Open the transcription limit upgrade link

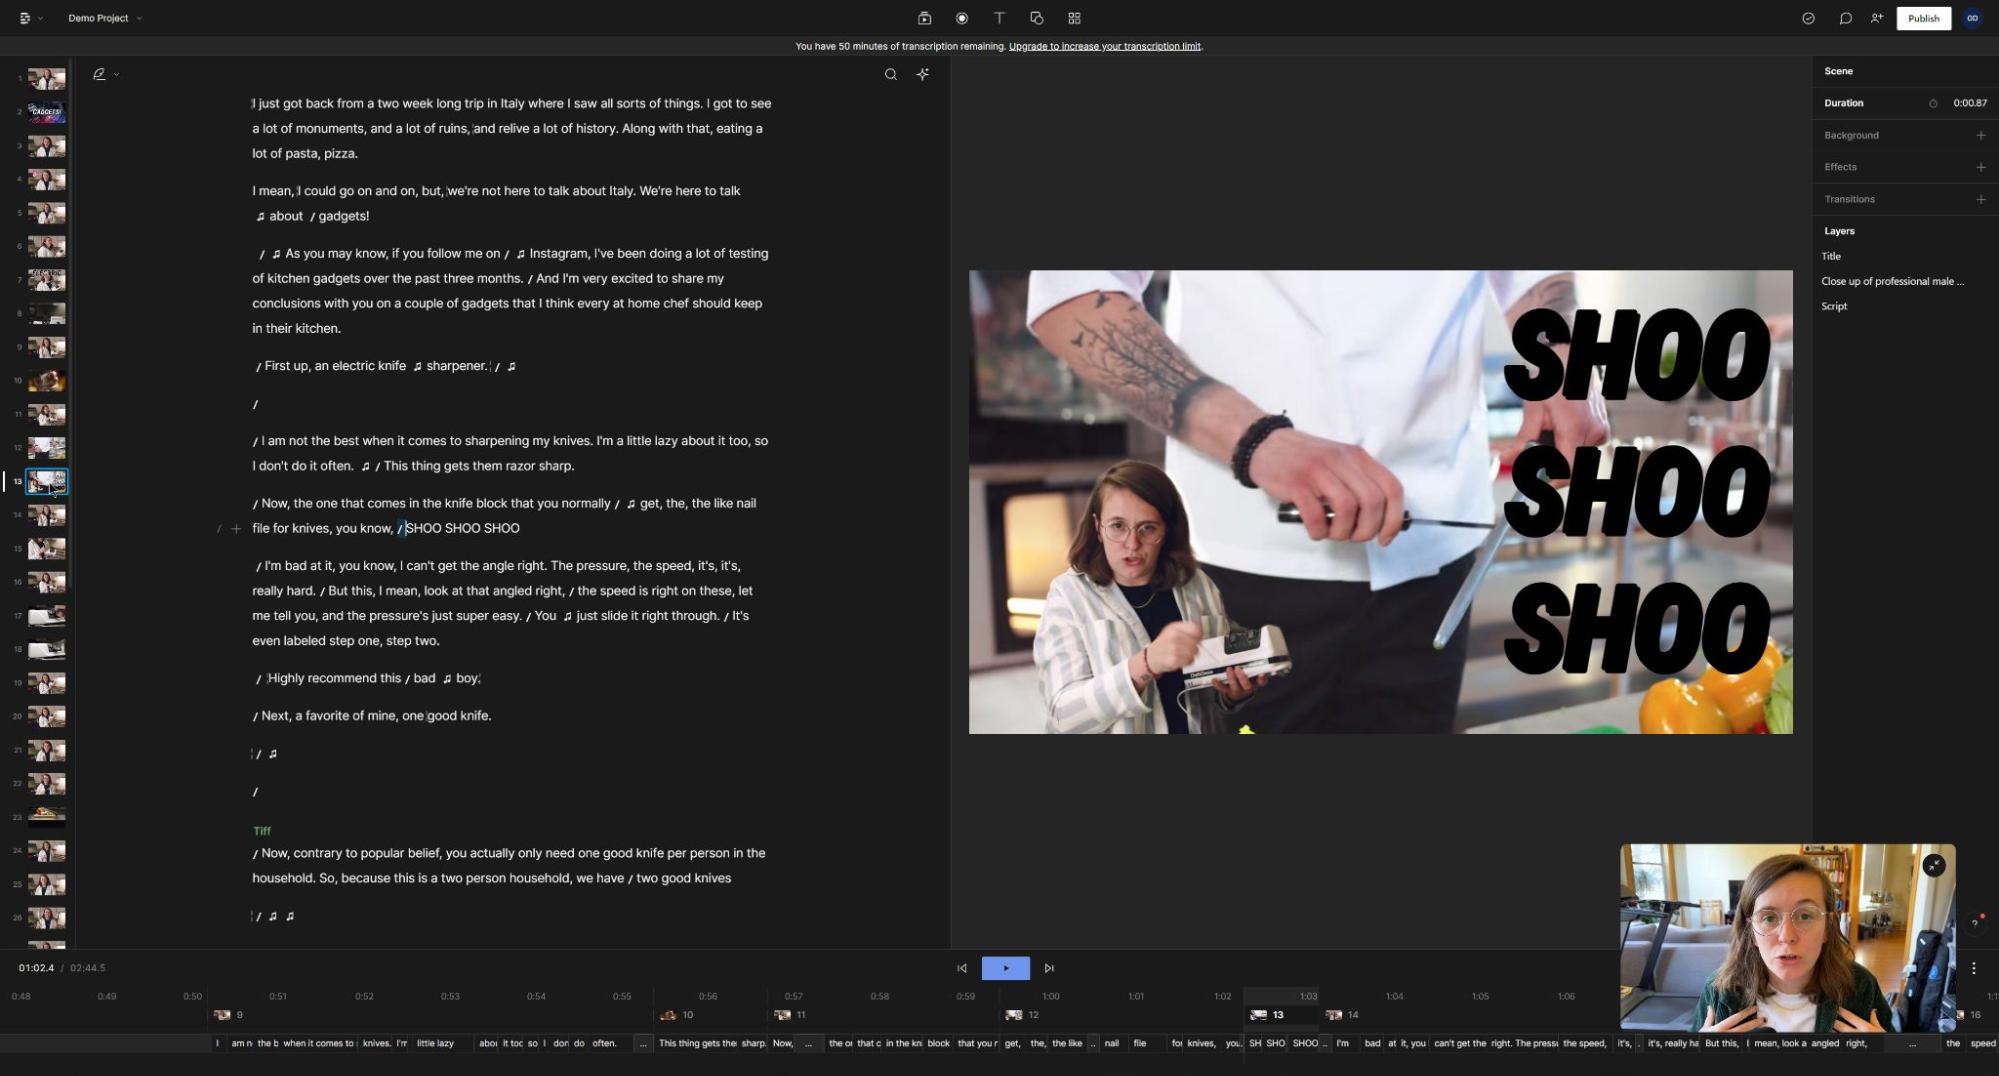1105,46
